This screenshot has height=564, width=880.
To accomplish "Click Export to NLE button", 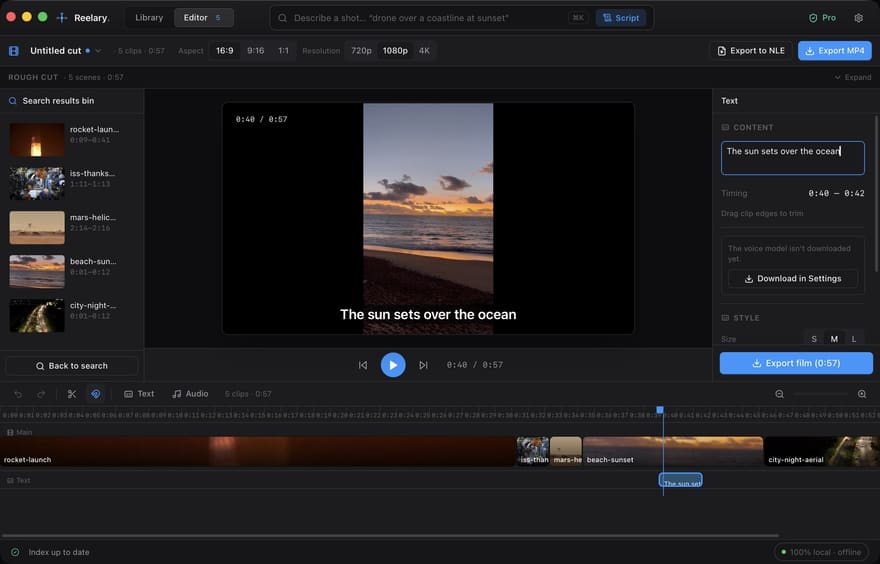I will coord(751,51).
